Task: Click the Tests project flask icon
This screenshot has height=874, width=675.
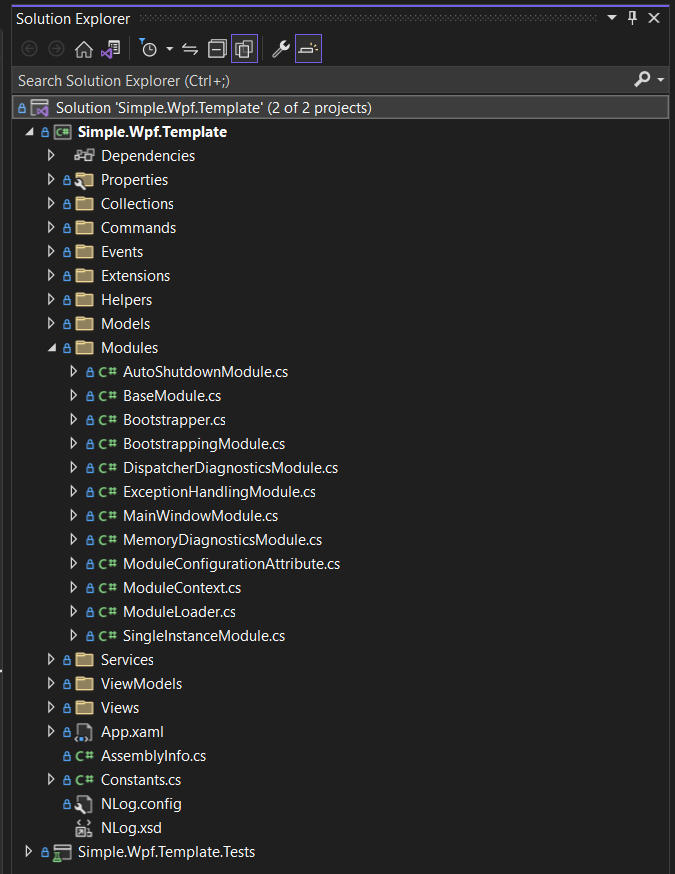Action: point(62,853)
